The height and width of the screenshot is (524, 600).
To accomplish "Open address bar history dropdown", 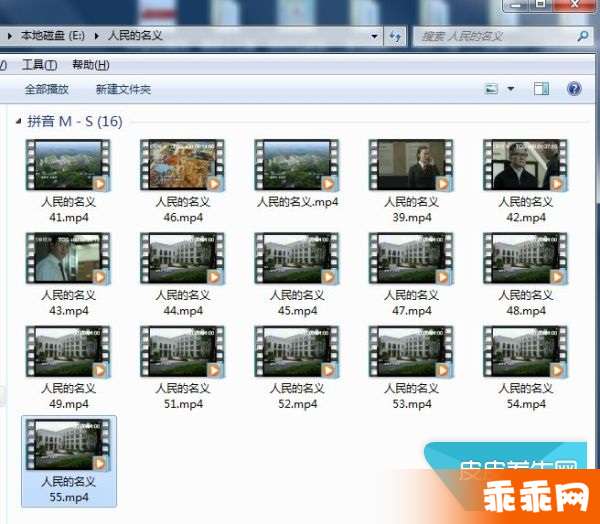I will click(x=374, y=36).
